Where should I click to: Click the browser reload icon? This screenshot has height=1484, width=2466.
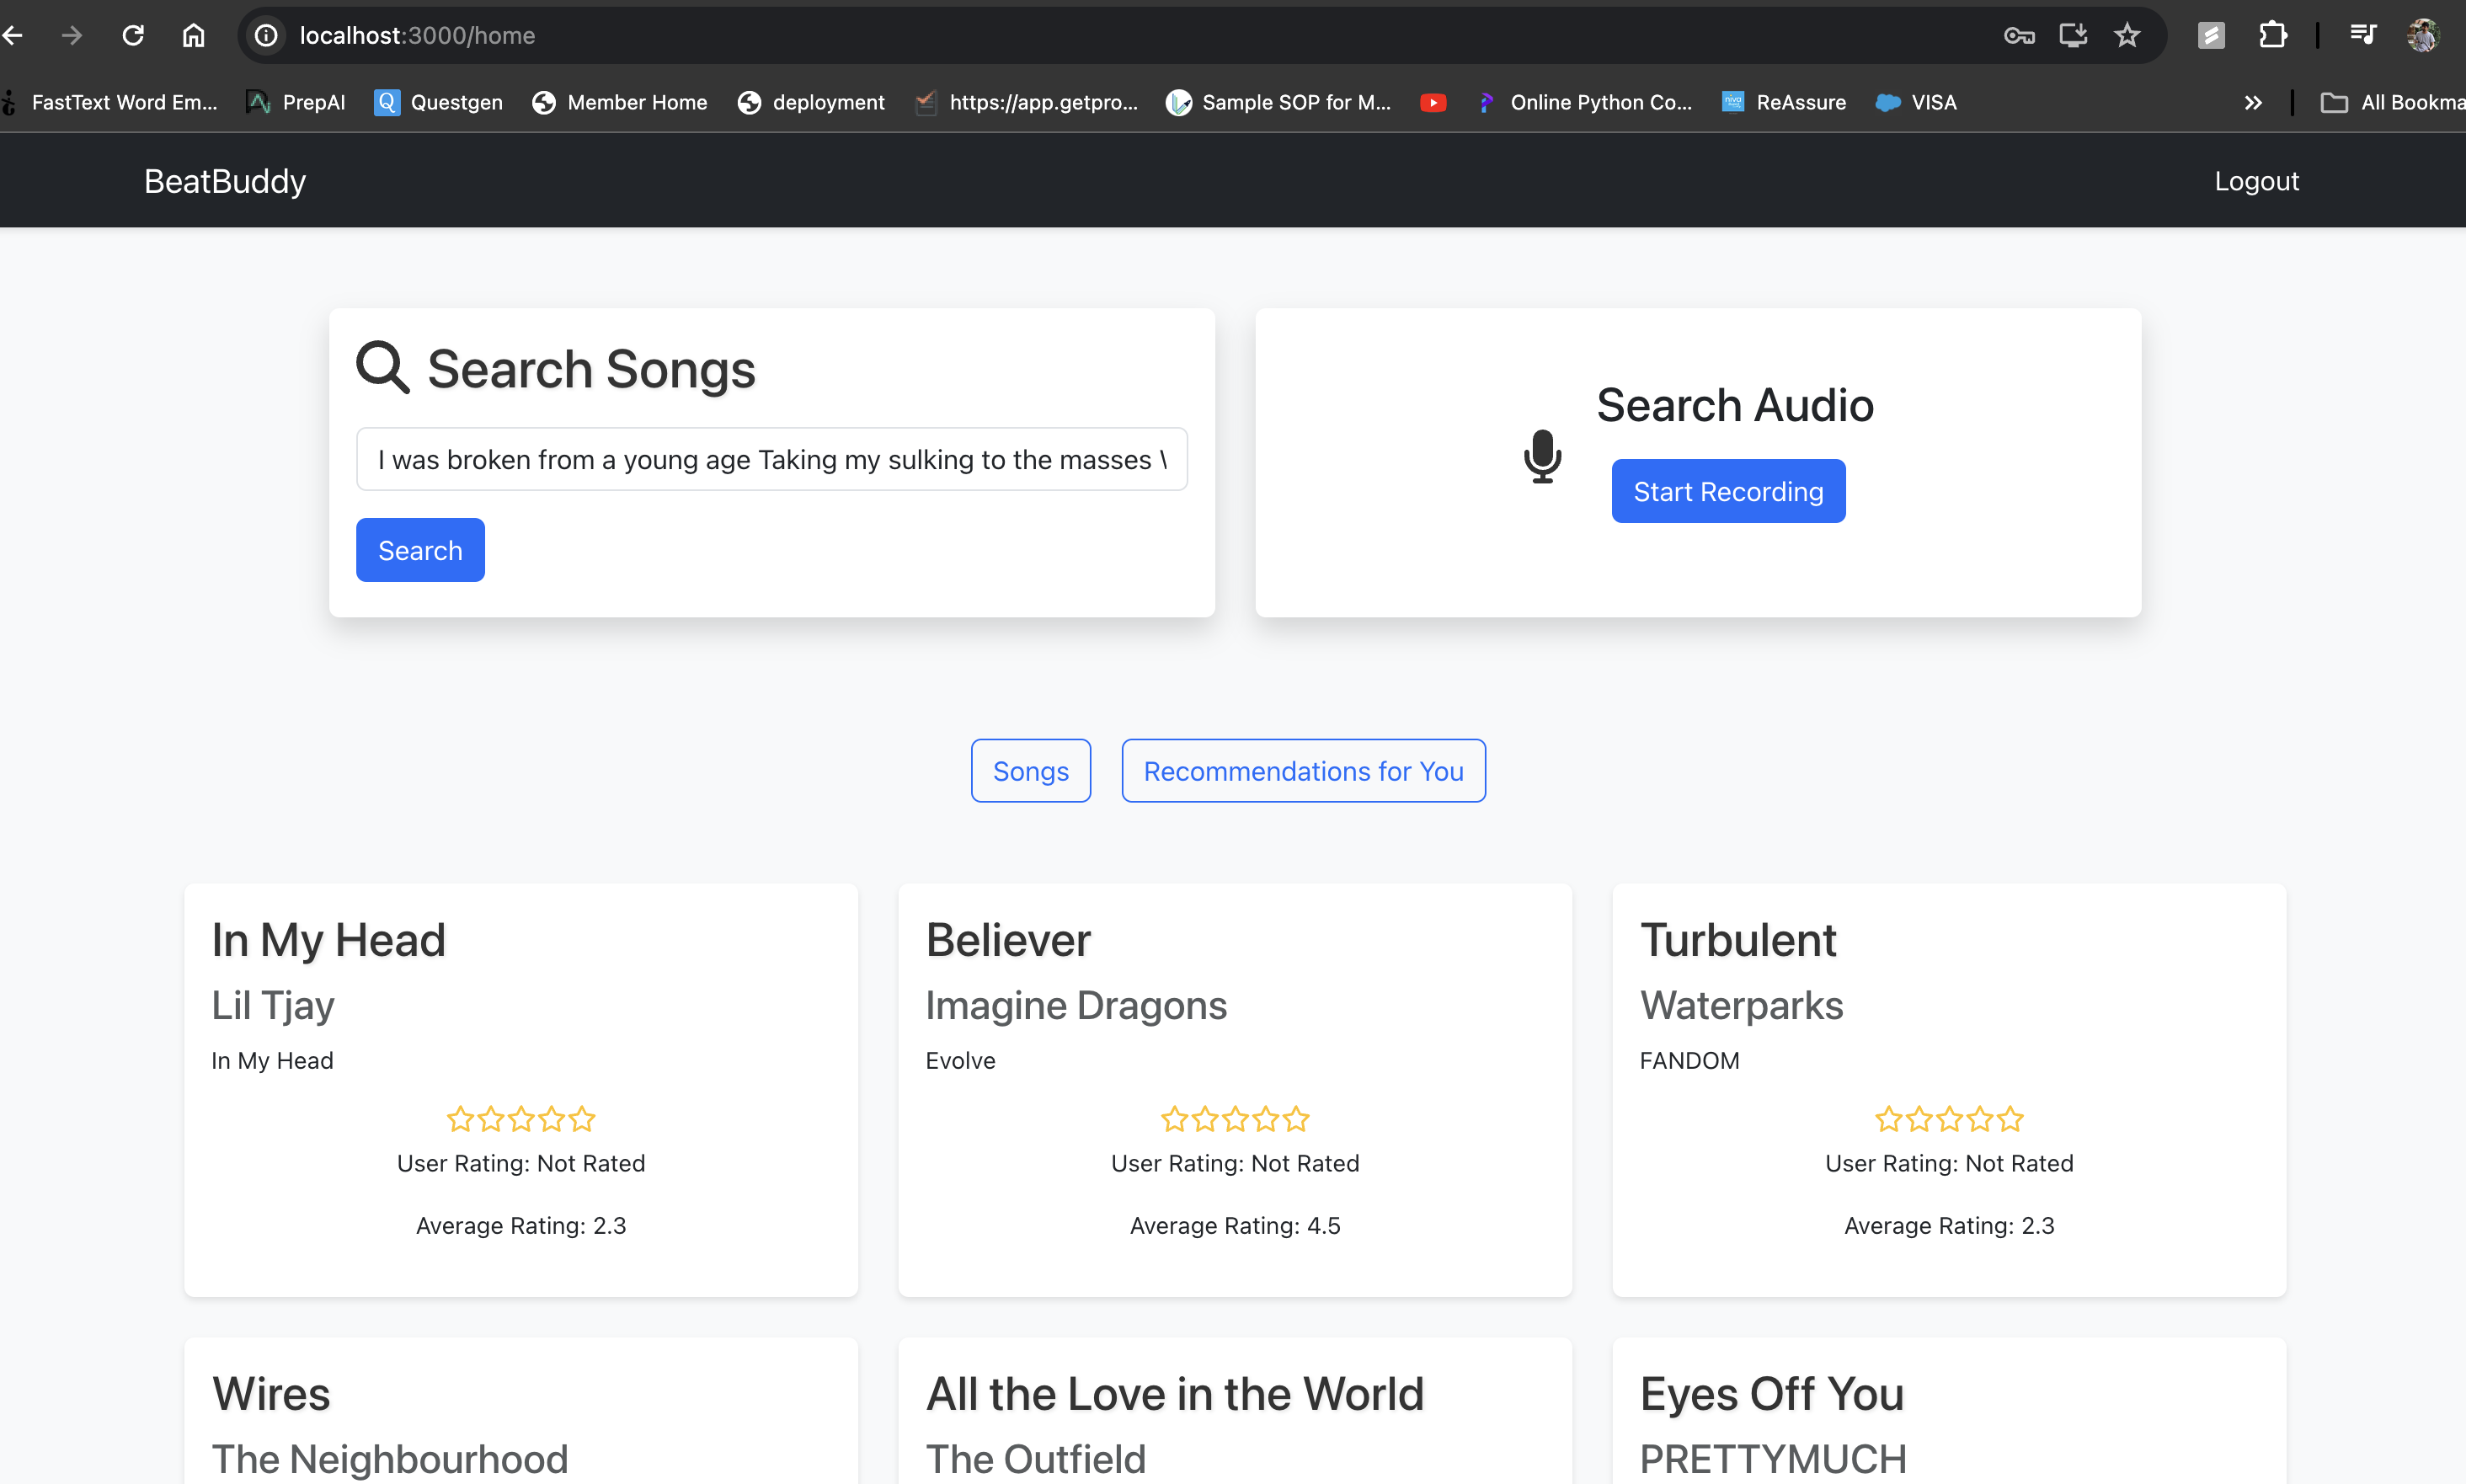[133, 36]
